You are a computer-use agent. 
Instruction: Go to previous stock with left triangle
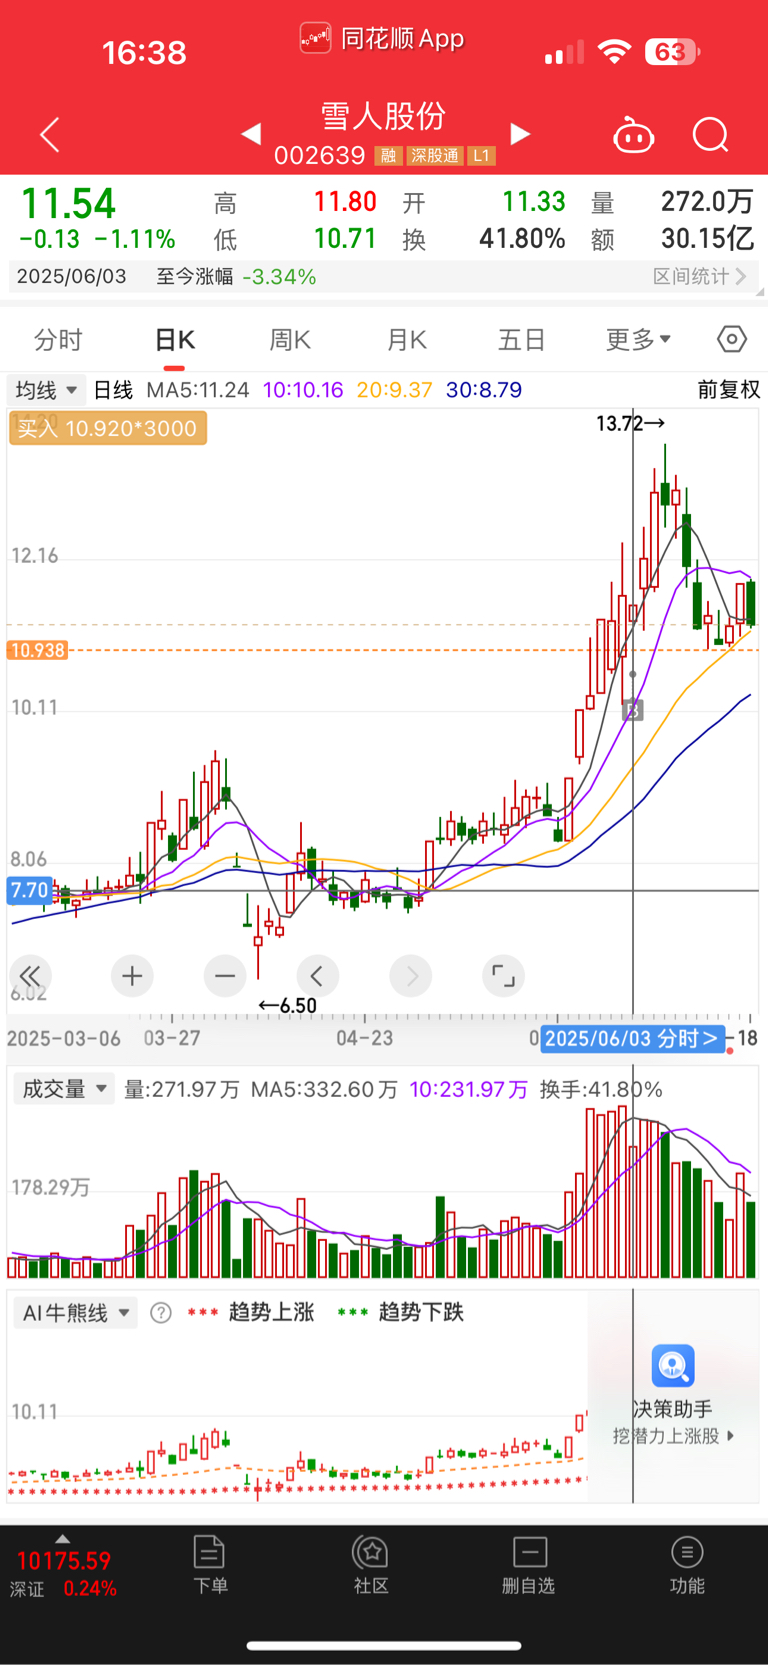[x=251, y=133]
